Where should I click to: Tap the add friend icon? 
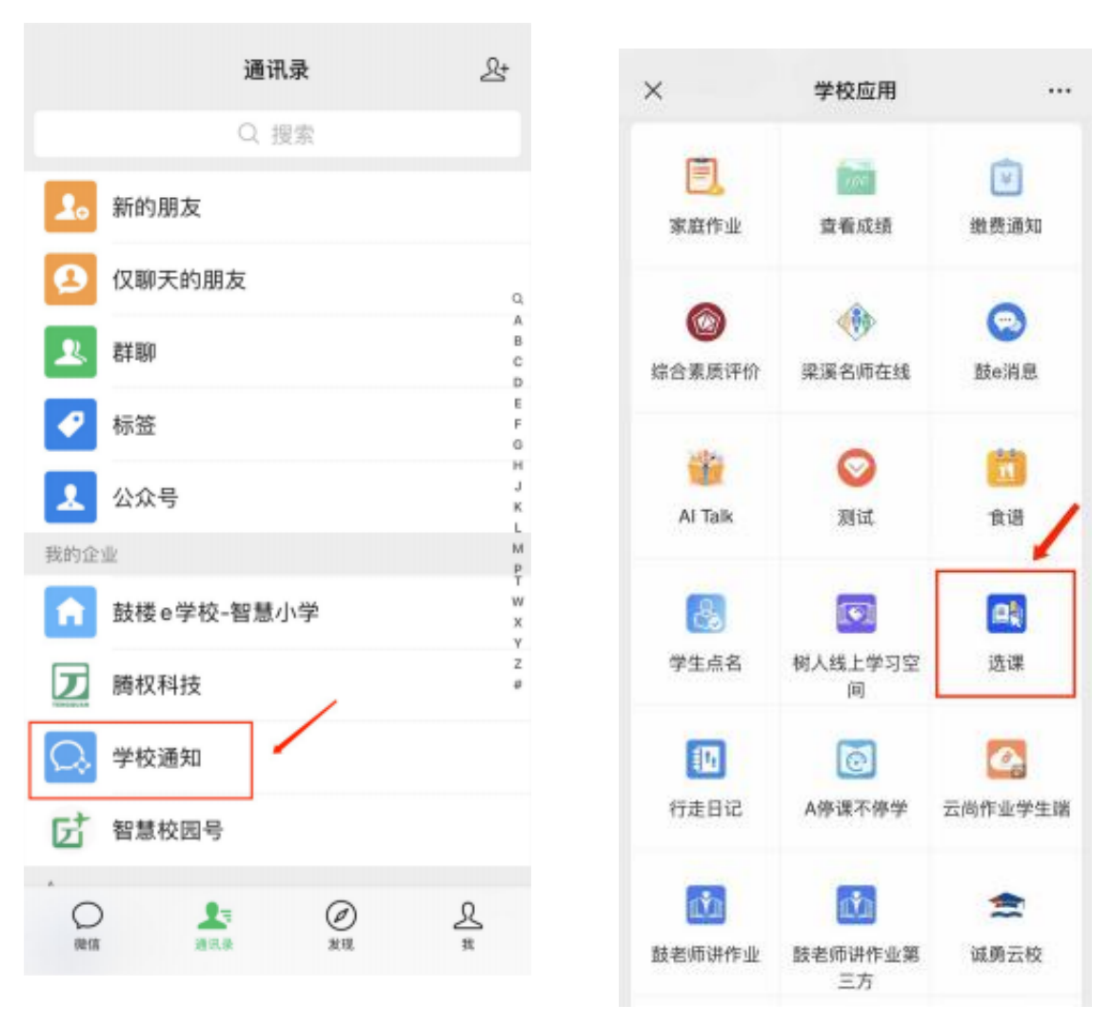coord(494,70)
